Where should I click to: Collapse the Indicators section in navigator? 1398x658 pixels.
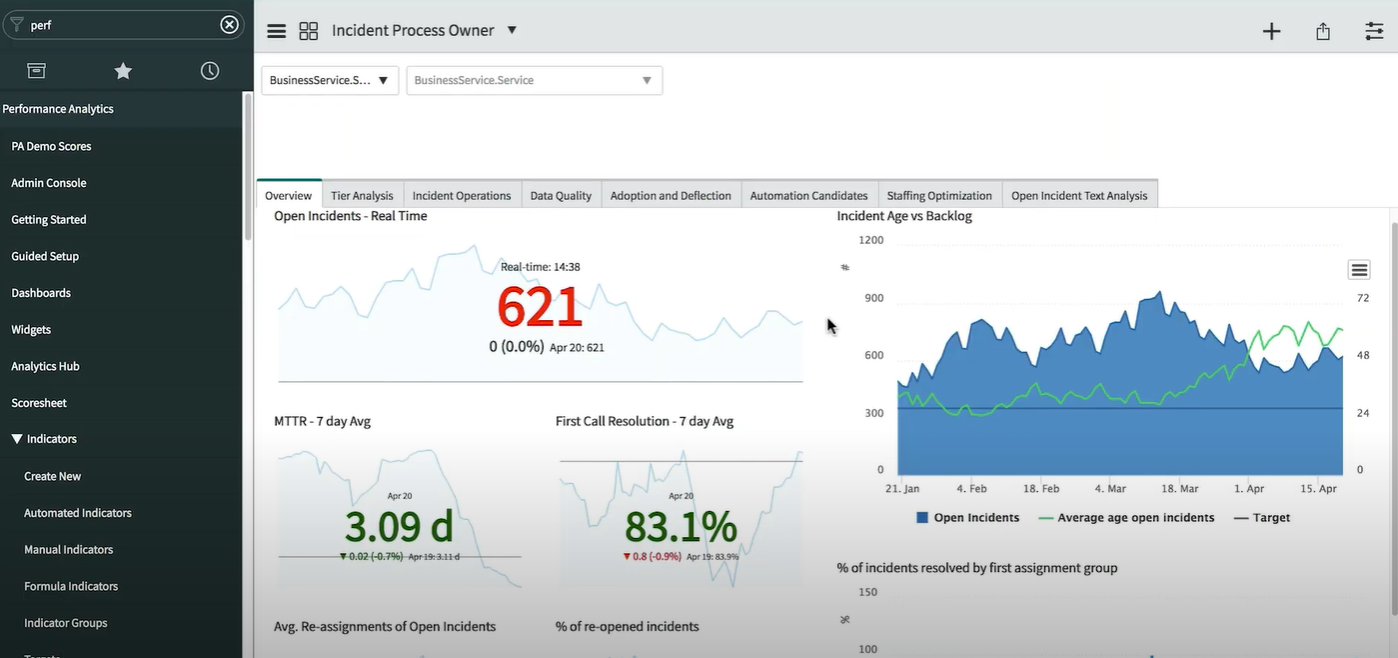pos(17,439)
